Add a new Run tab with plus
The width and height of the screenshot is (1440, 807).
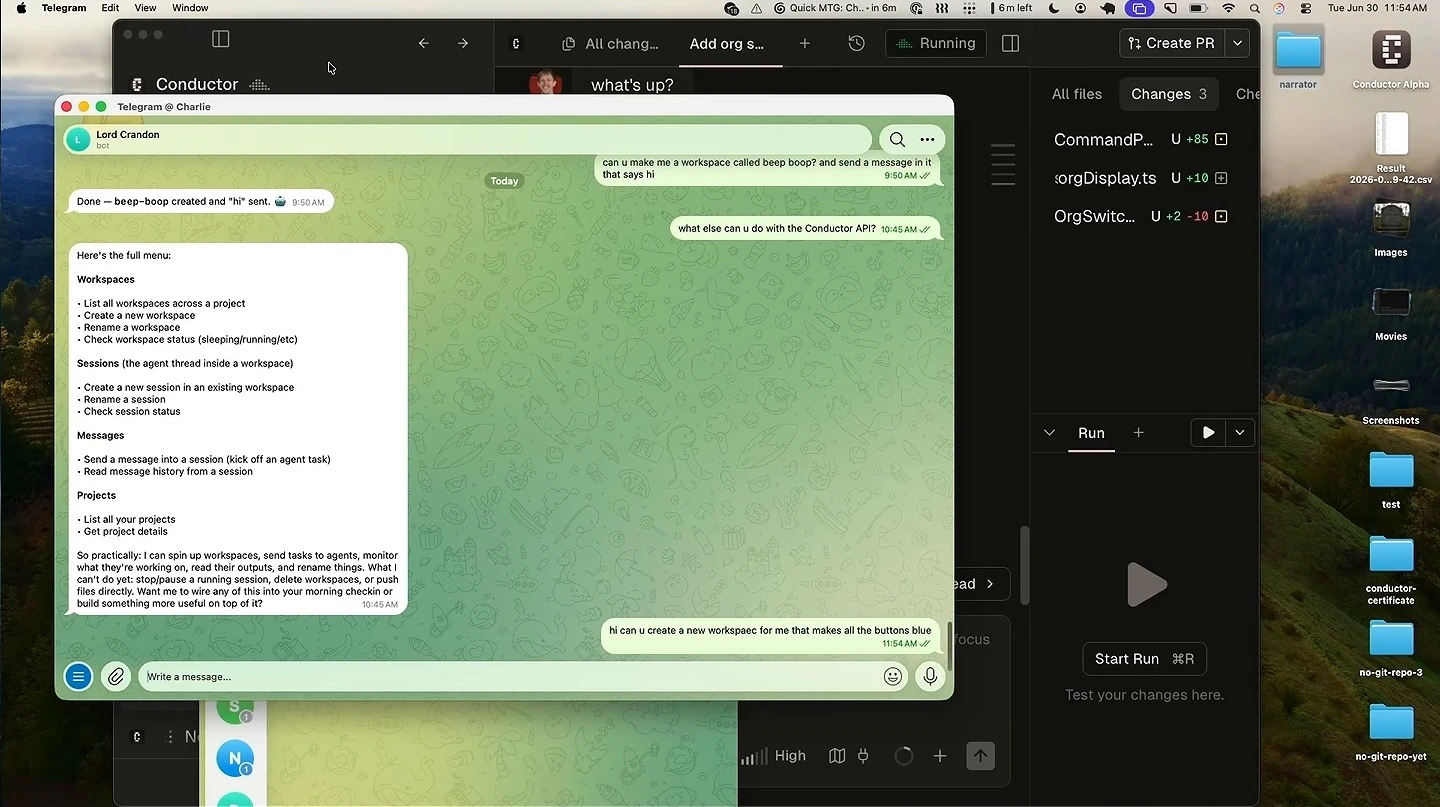[x=1138, y=433]
